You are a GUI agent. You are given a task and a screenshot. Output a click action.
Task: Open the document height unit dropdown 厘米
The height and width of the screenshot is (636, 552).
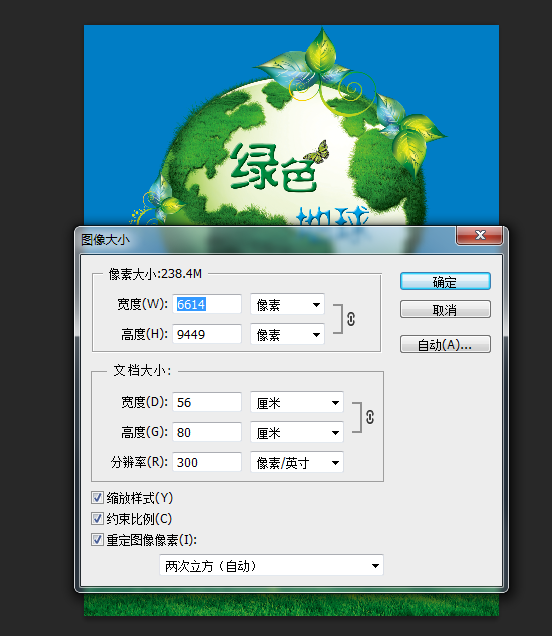297,432
